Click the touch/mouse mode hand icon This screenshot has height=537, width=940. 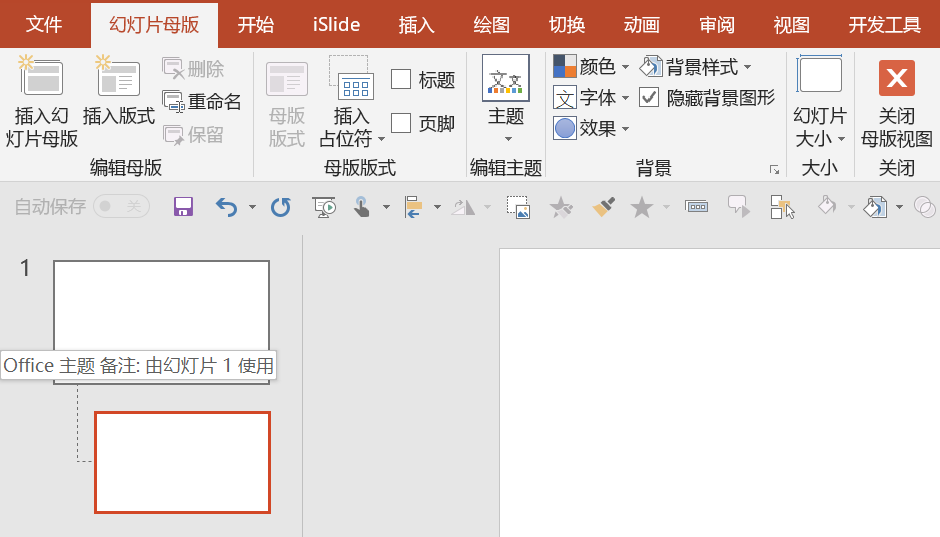pyautogui.click(x=361, y=207)
